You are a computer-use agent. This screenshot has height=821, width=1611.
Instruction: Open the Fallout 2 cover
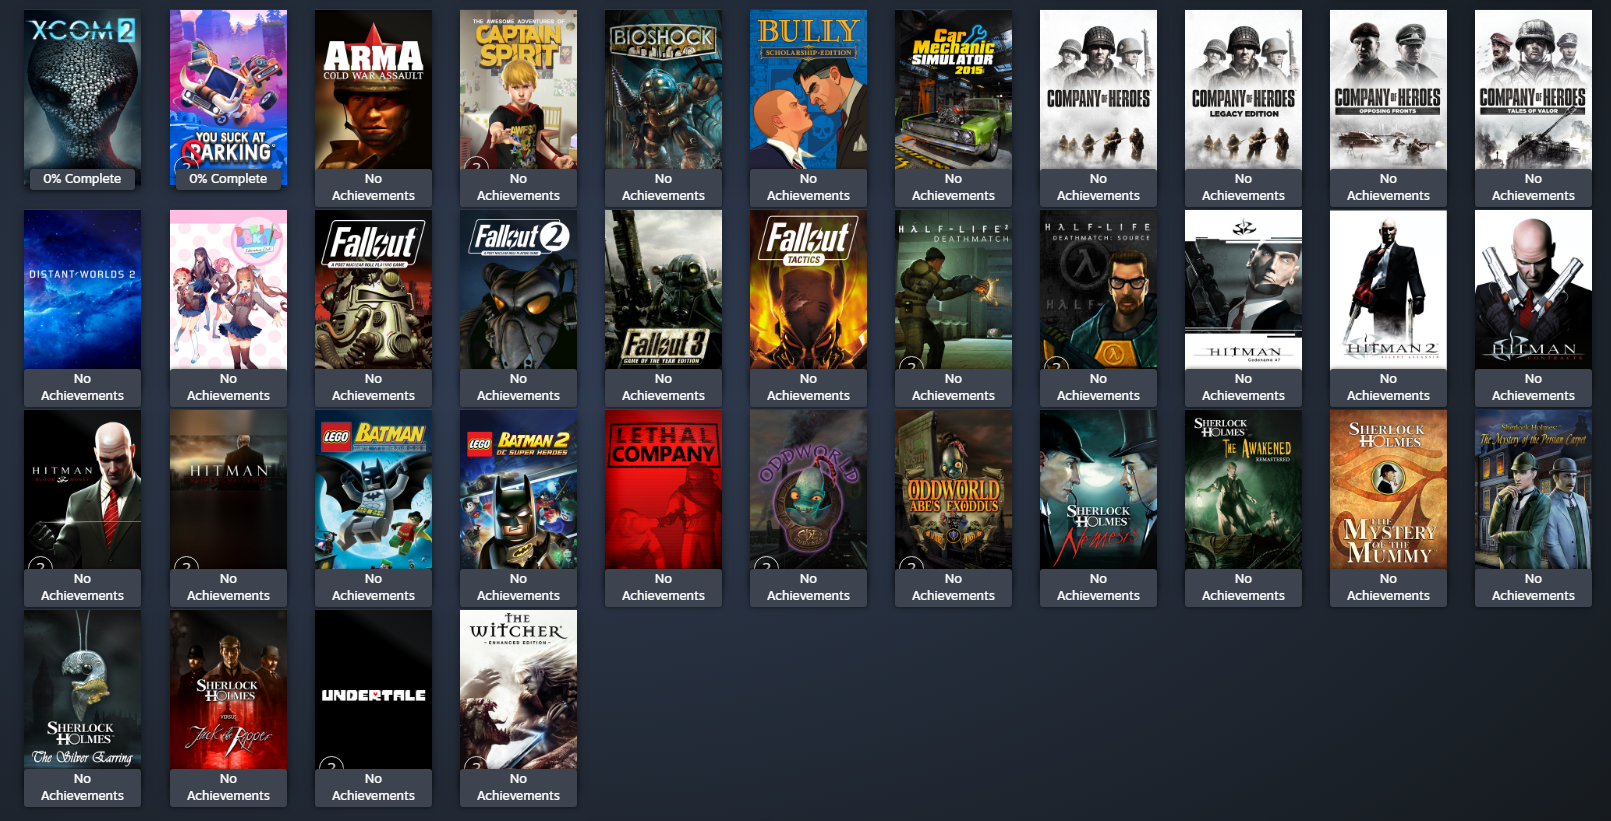518,290
